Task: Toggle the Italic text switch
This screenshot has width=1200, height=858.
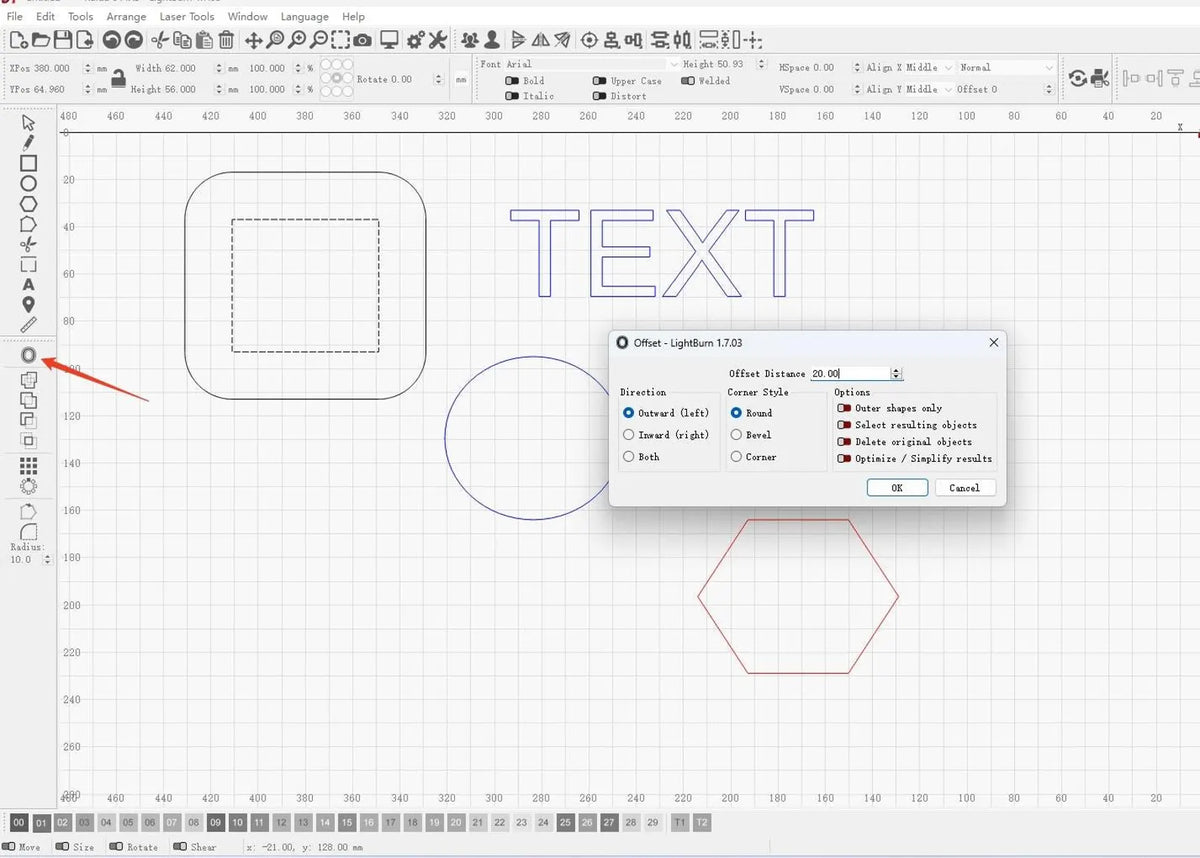Action: coord(512,96)
